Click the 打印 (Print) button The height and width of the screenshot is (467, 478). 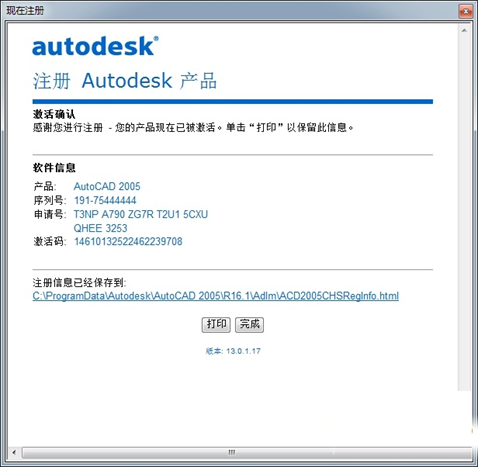[216, 325]
